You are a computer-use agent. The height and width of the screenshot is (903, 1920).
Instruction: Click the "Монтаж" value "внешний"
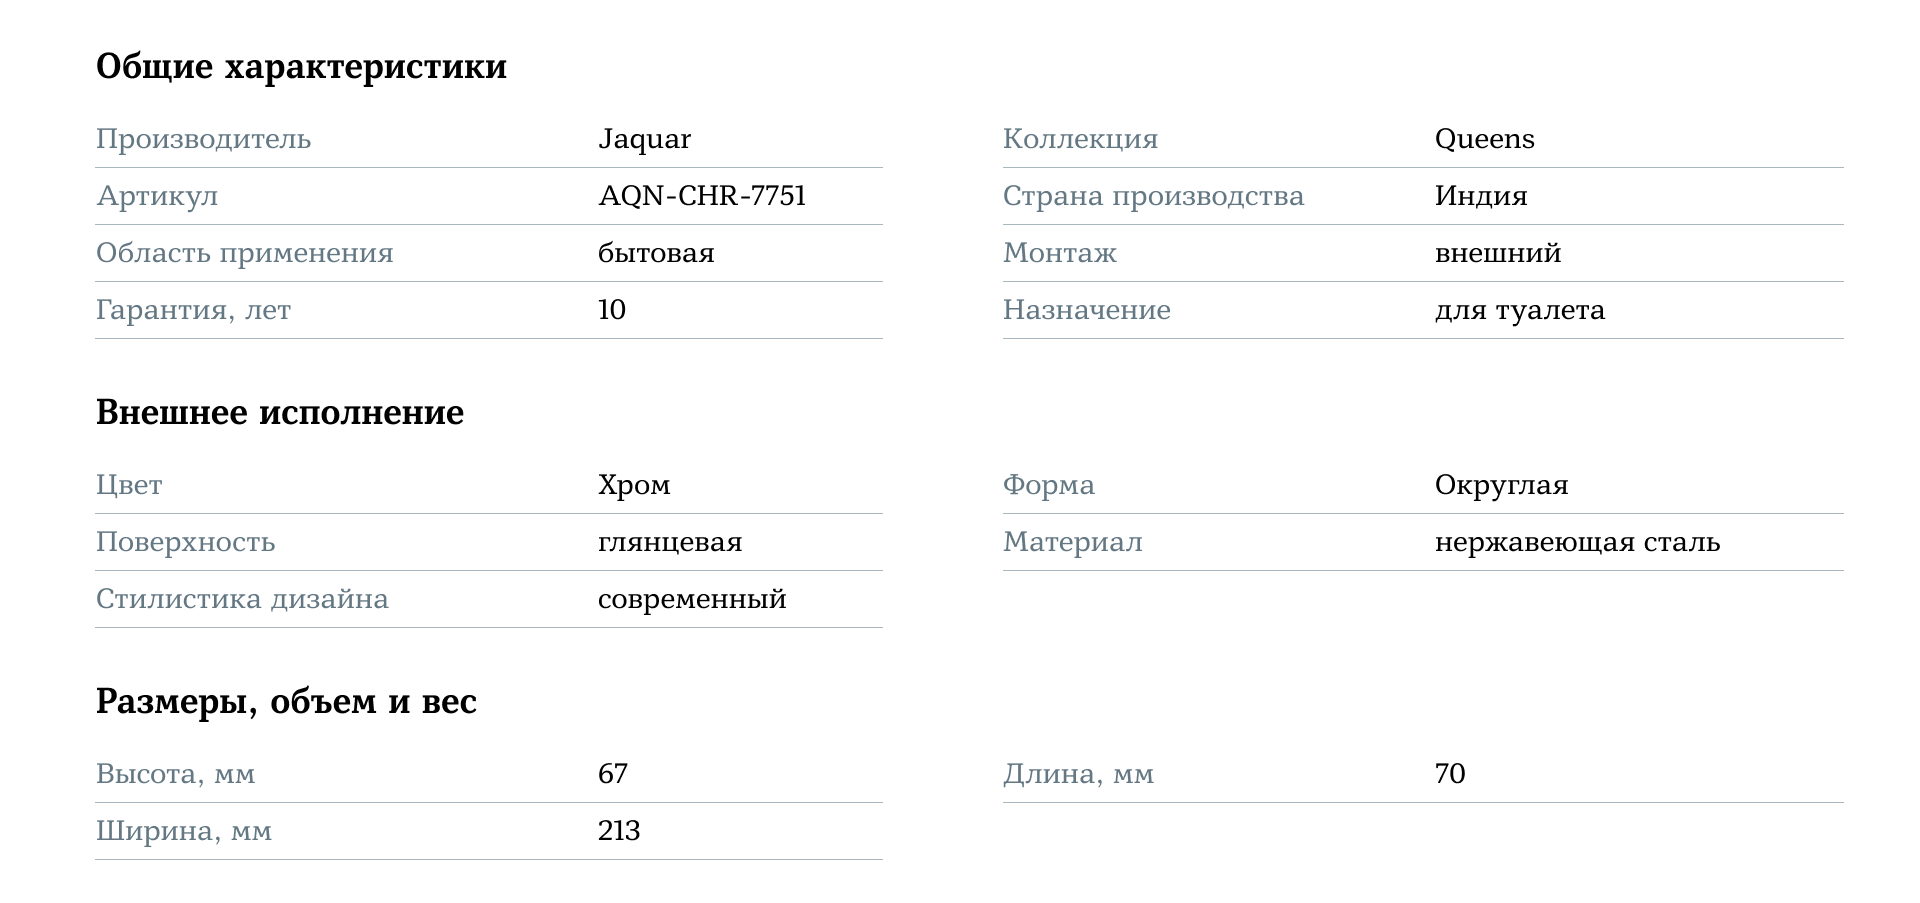(1497, 253)
